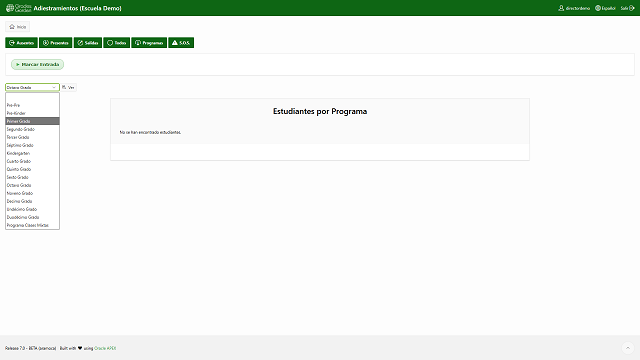Pick the highlighted Primer Grado option
Viewport: 640px width, 360px height.
pos(32,121)
